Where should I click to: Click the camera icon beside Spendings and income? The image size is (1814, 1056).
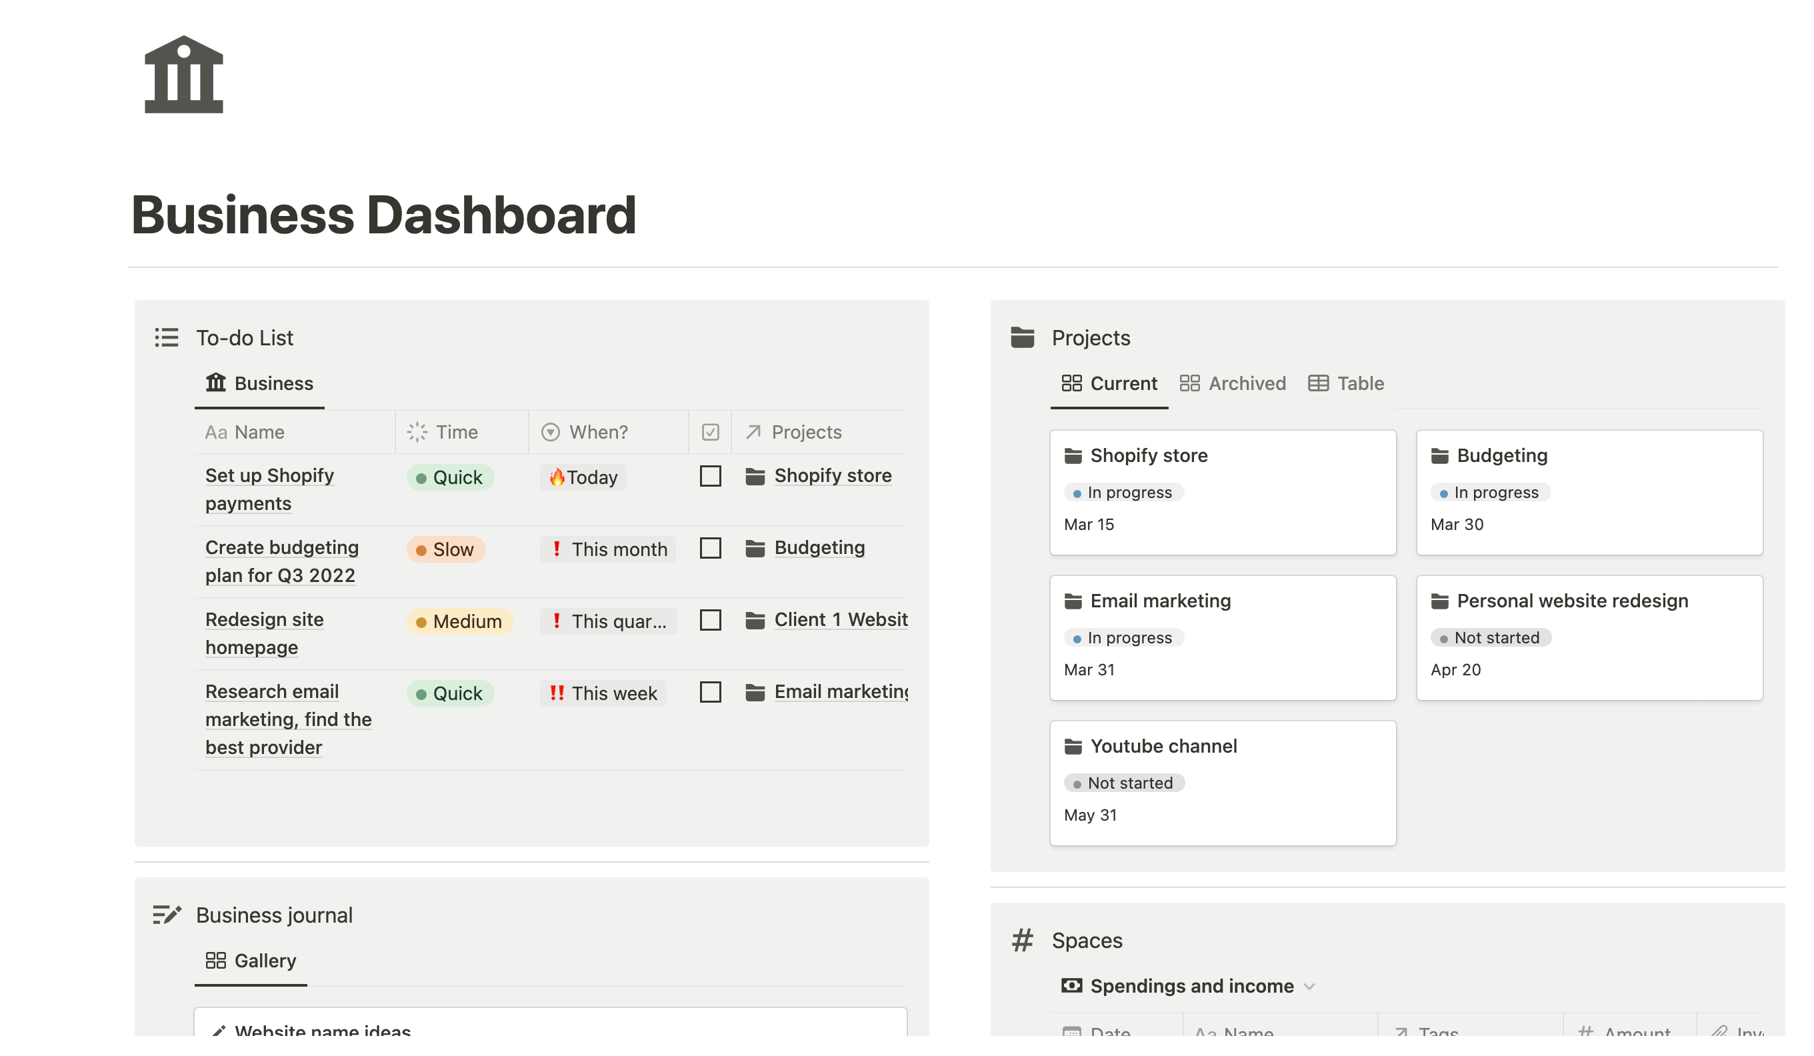click(x=1070, y=986)
